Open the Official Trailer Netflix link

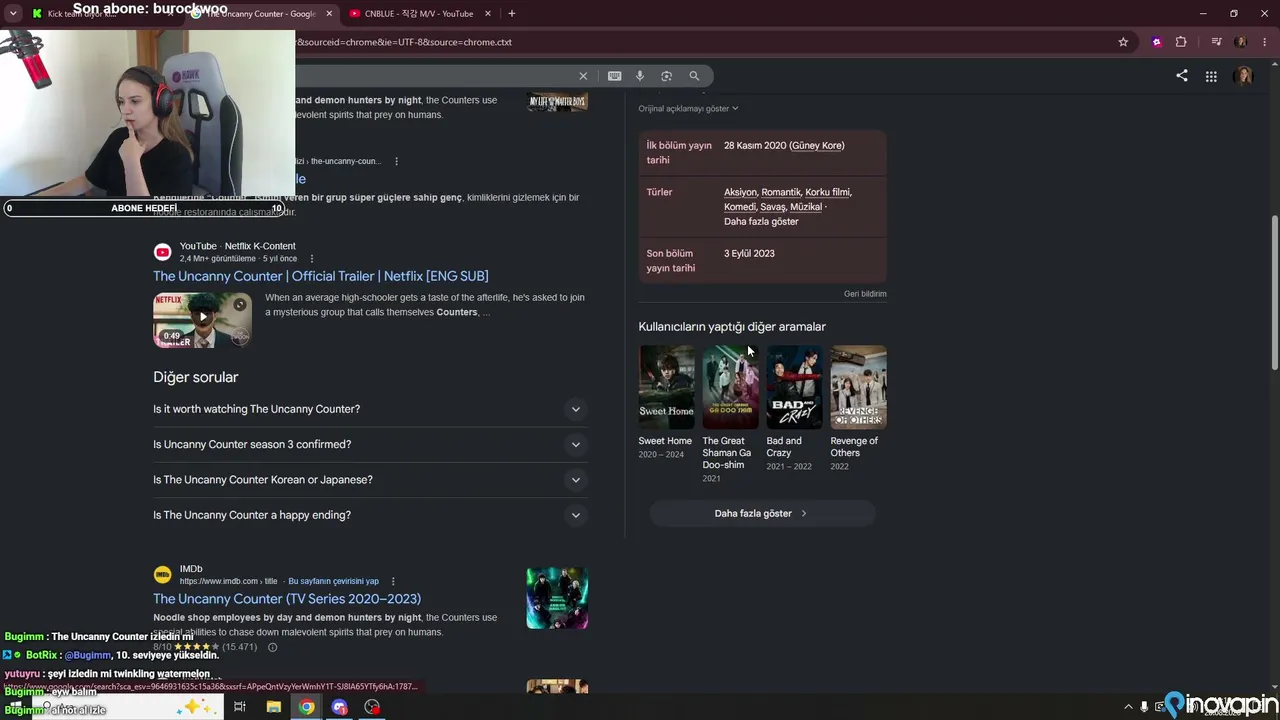click(321, 276)
